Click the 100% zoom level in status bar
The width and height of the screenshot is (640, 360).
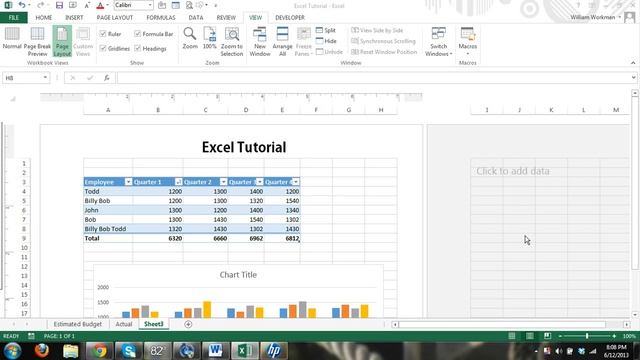[629, 336]
